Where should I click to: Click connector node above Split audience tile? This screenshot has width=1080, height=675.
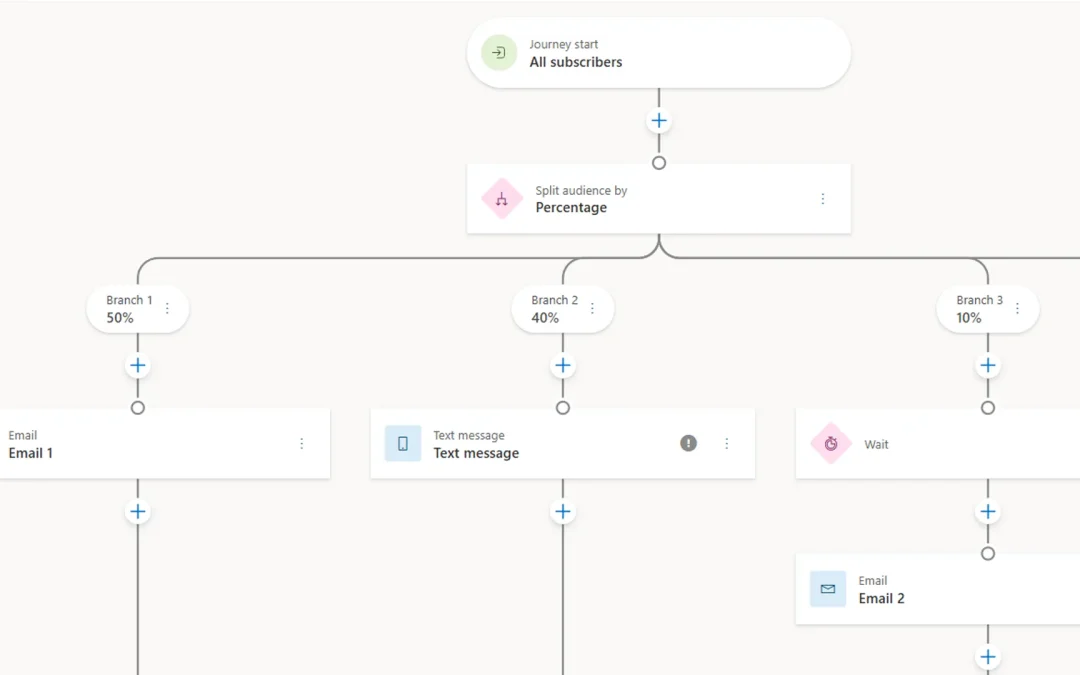pyautogui.click(x=659, y=163)
